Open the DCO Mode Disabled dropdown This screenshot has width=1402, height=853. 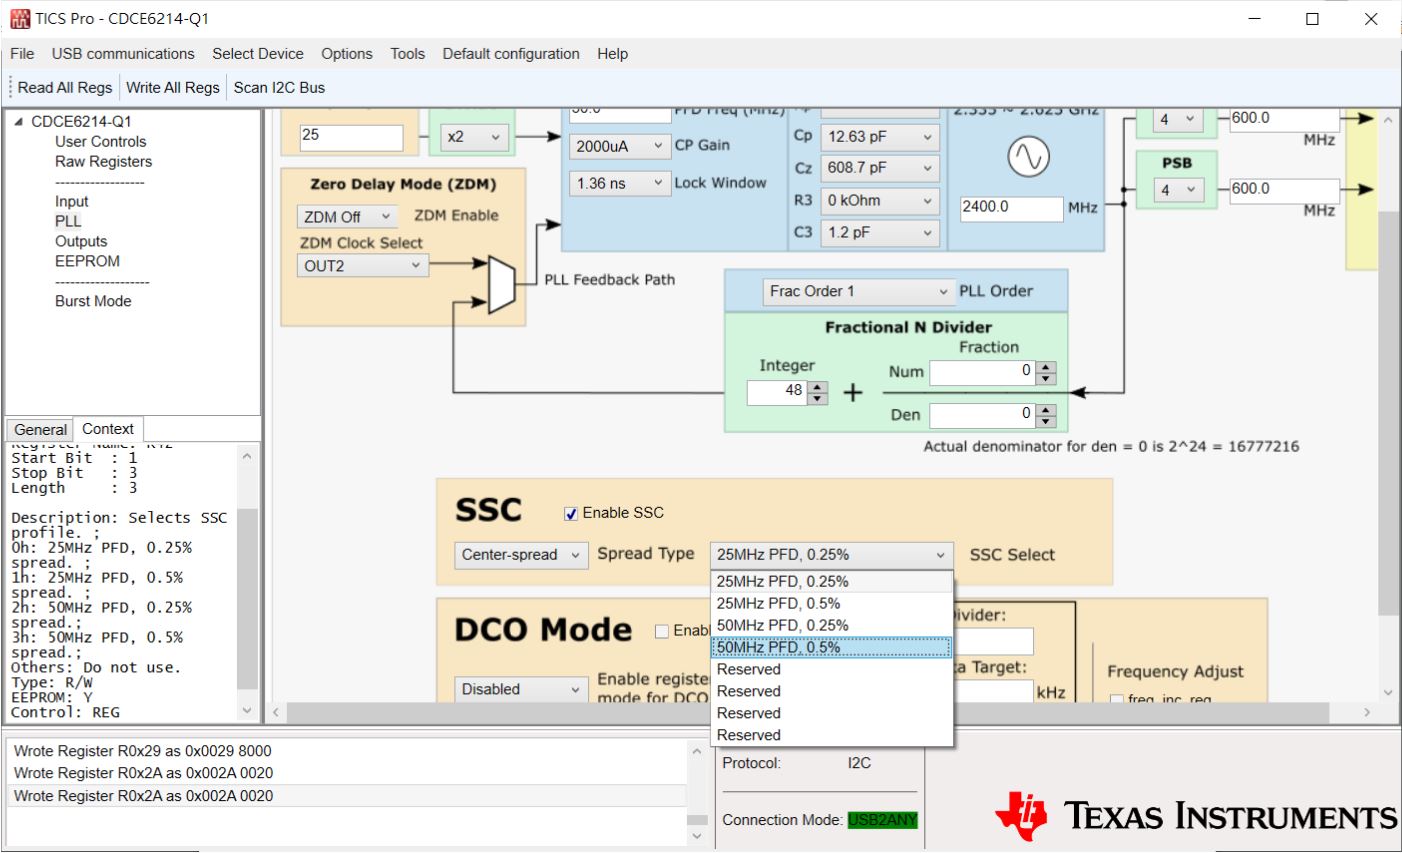click(521, 690)
